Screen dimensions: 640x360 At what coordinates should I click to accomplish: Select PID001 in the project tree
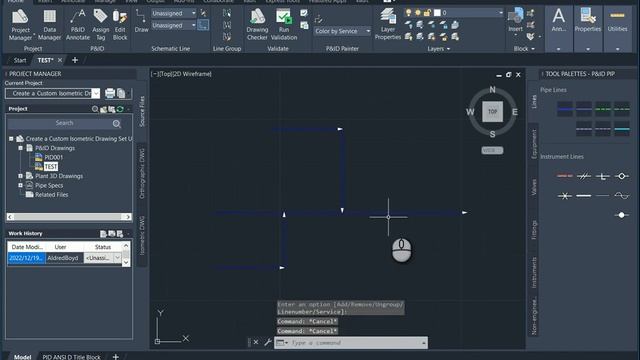pos(53,157)
